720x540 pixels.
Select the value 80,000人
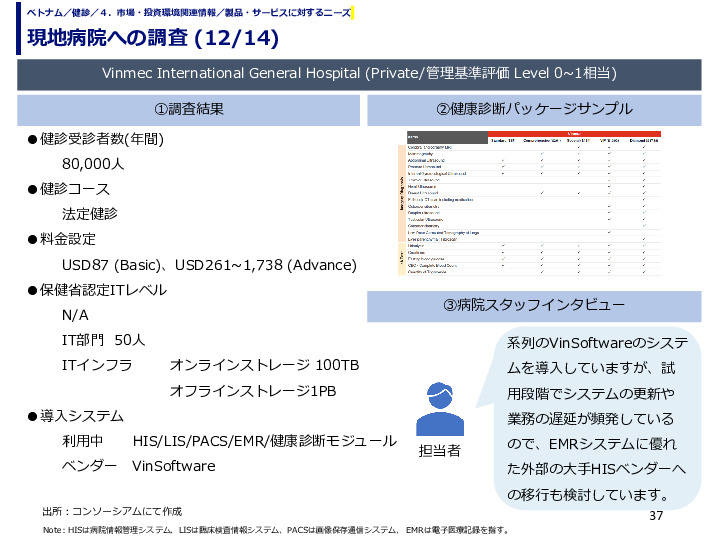[x=93, y=163]
